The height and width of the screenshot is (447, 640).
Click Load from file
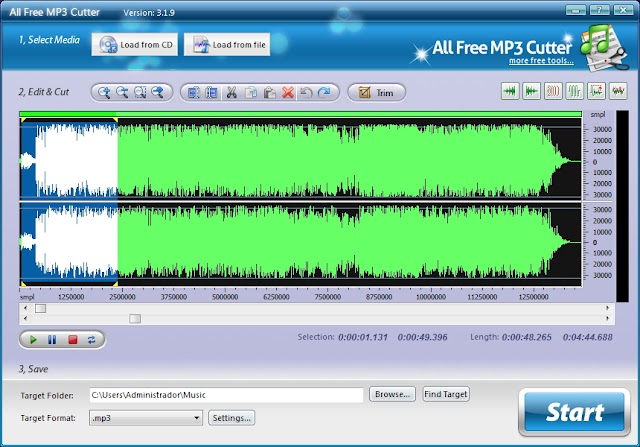click(x=227, y=44)
